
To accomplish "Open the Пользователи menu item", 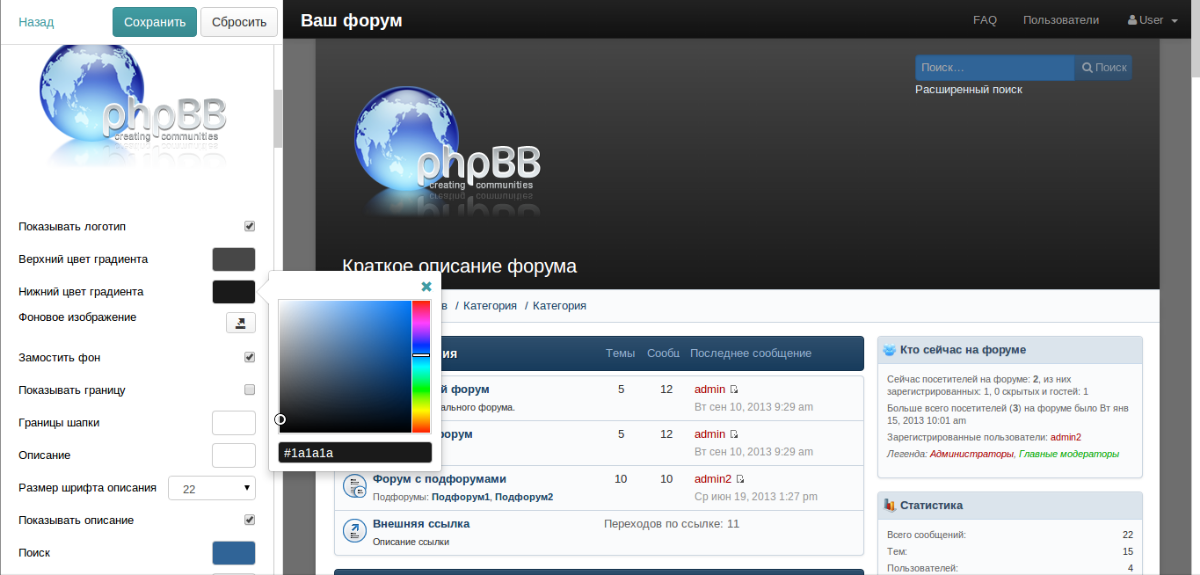I will [x=1061, y=20].
